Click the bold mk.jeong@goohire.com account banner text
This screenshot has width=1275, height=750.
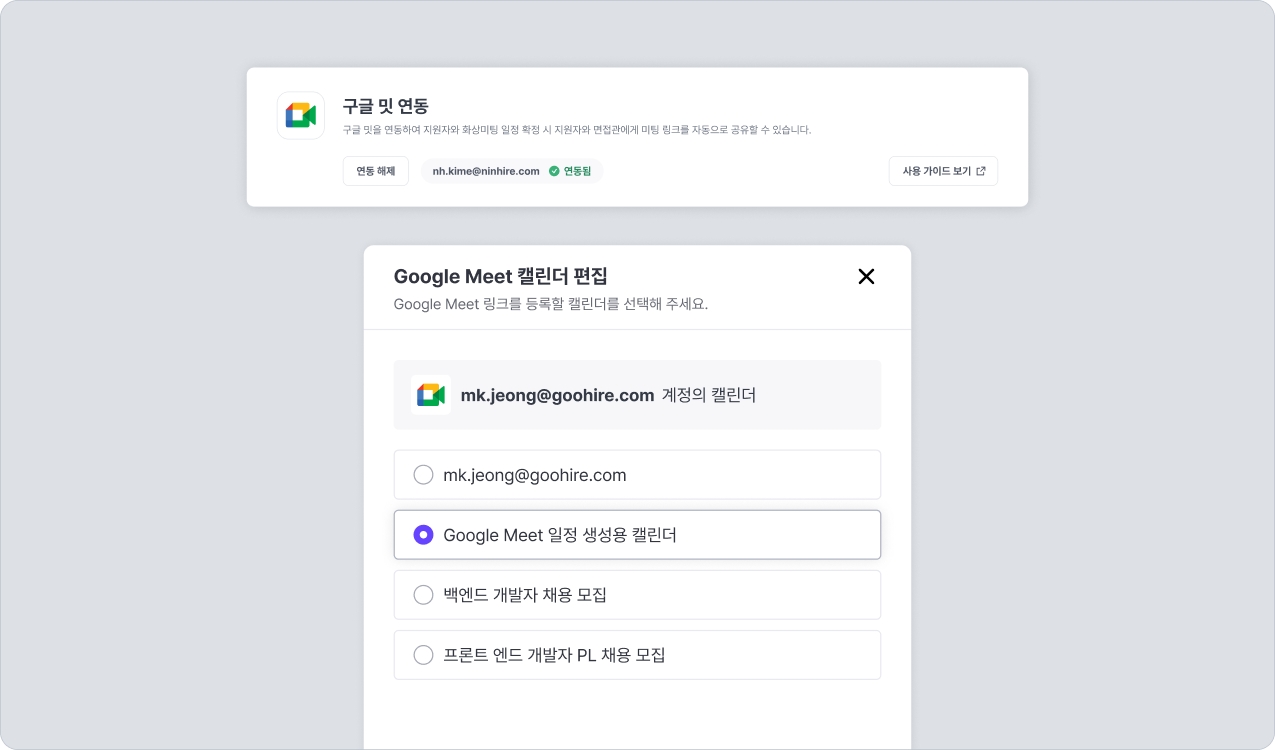coord(557,395)
